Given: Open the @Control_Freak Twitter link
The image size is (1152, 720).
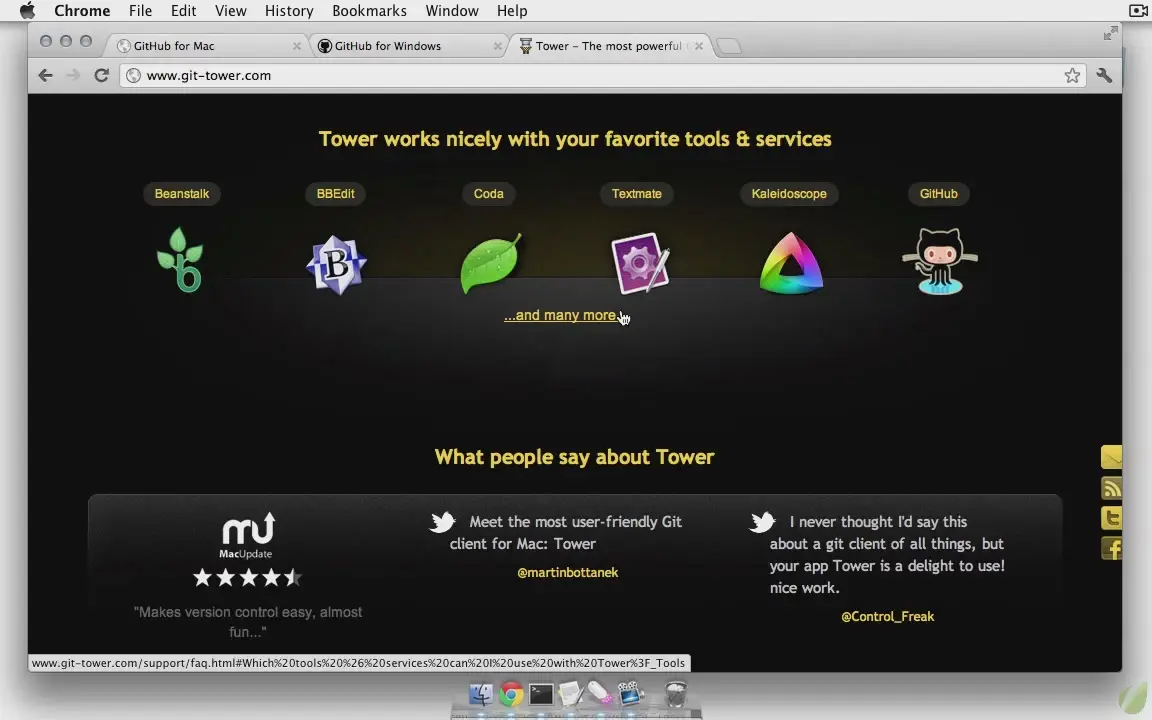Looking at the screenshot, I should point(888,616).
